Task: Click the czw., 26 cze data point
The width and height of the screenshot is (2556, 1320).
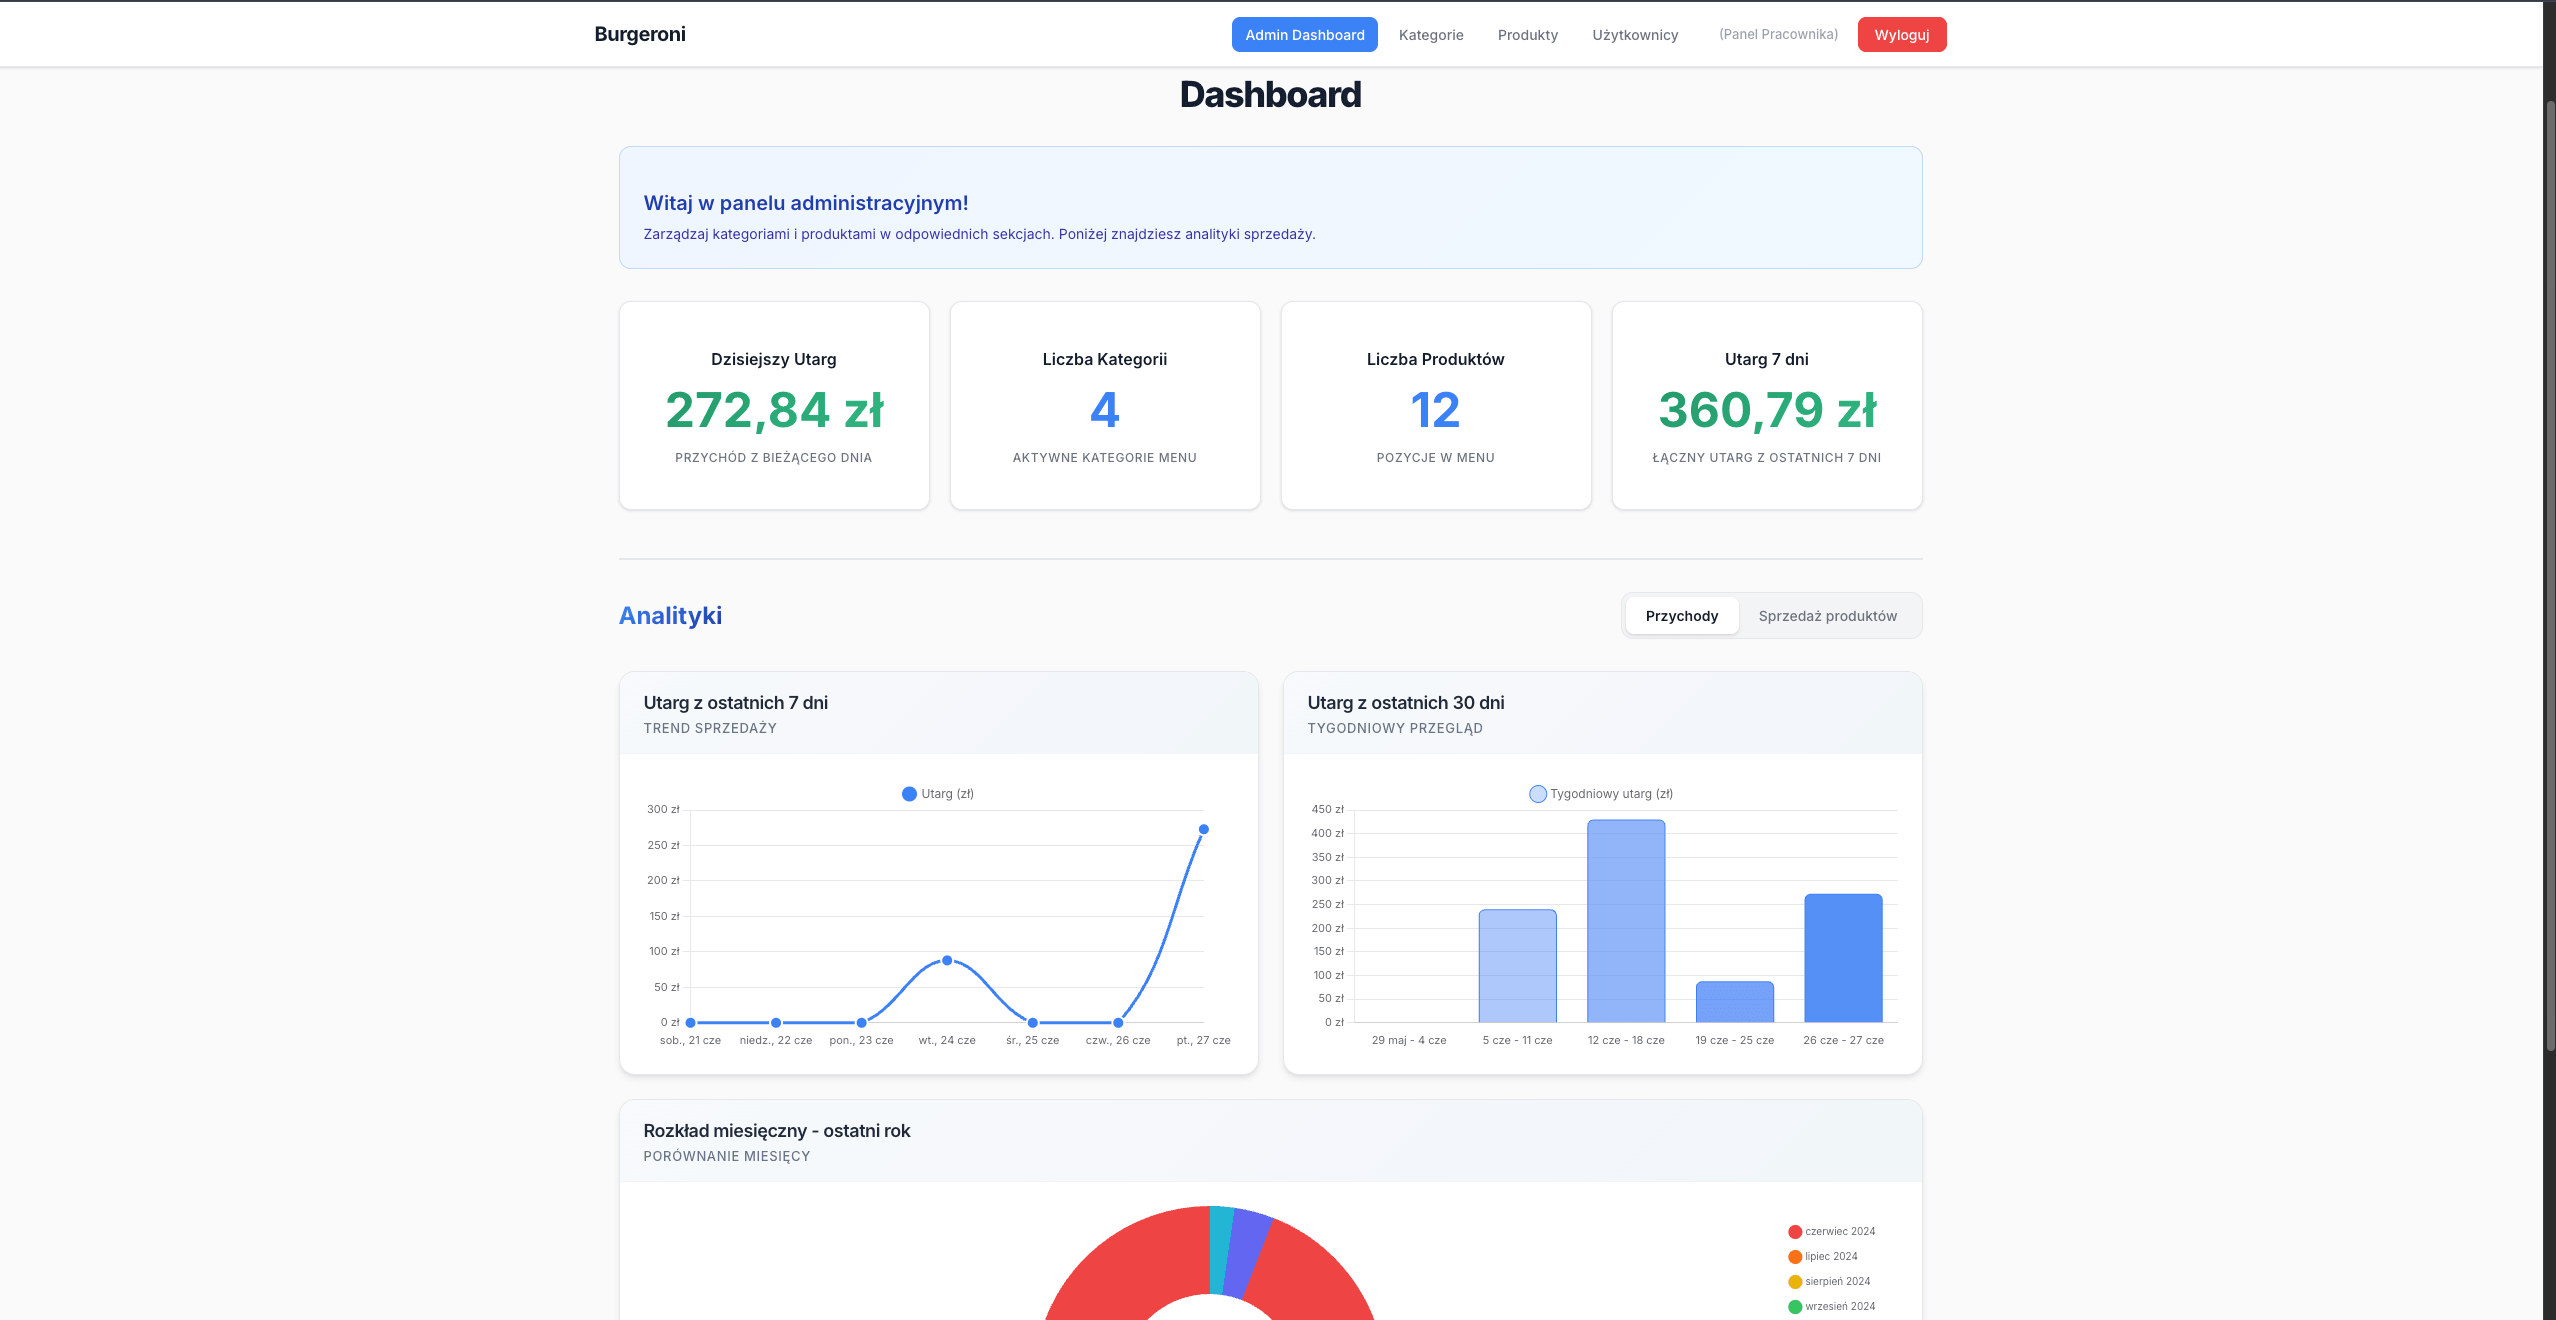Action: point(1118,1022)
